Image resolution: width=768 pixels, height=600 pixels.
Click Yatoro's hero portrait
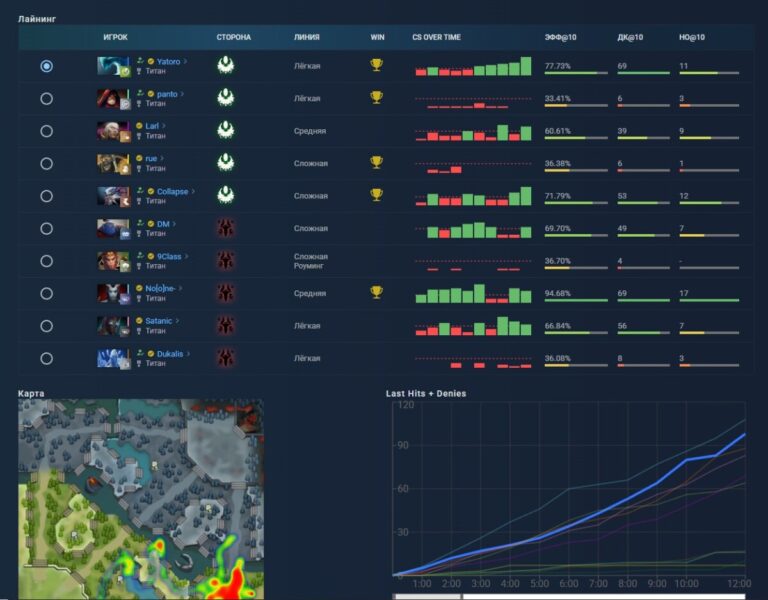[x=113, y=66]
